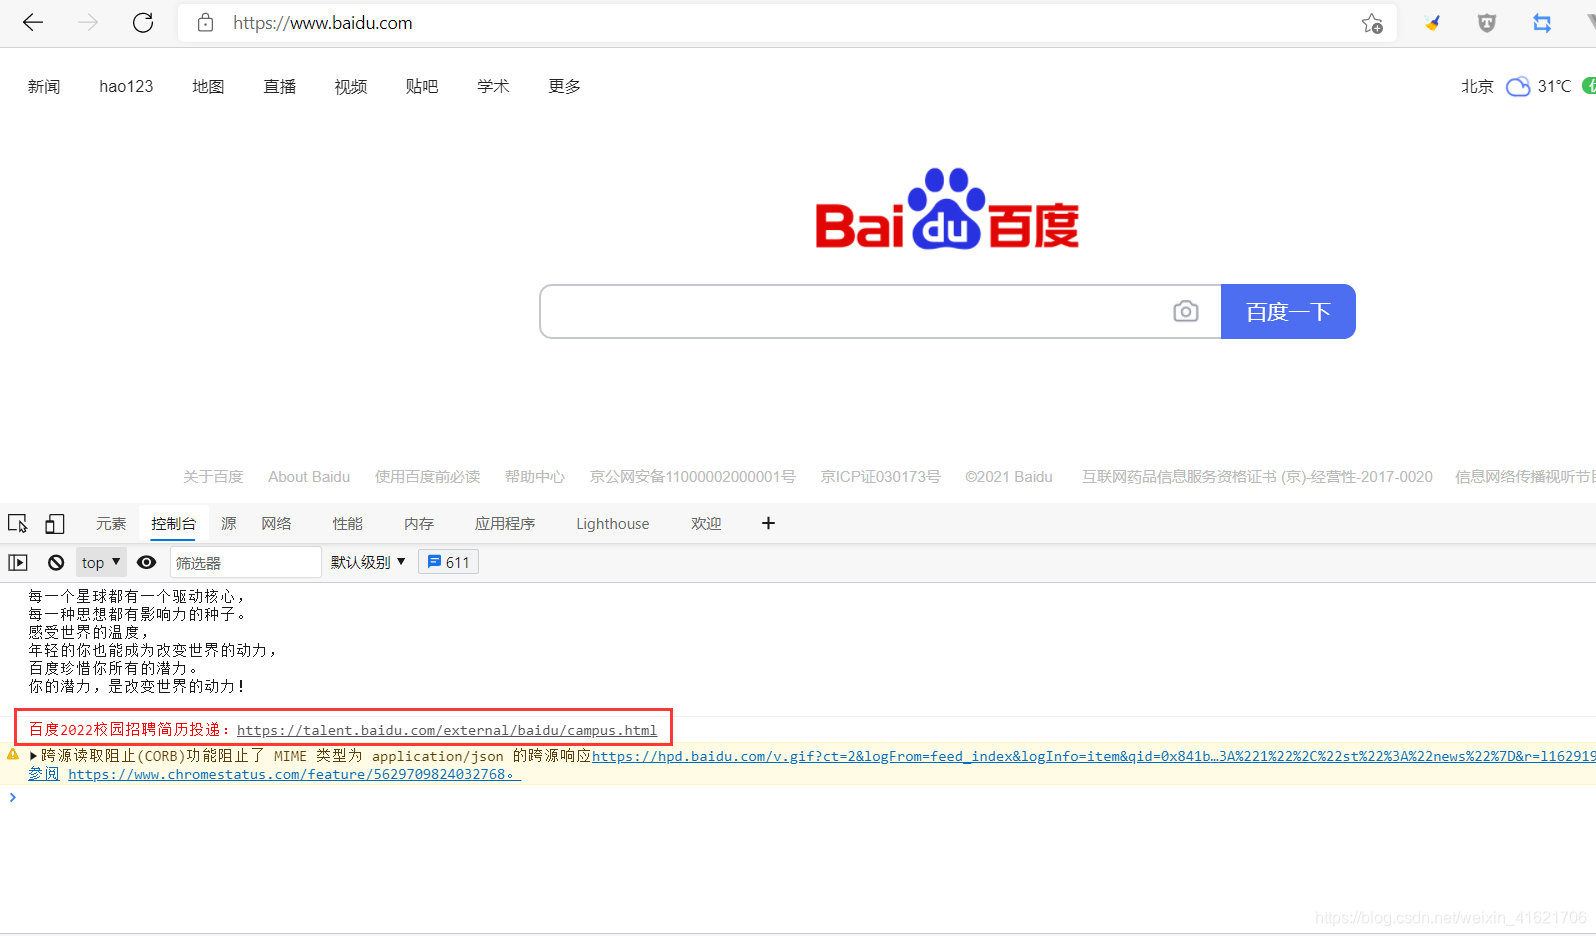Click the blue sync arrows extension icon
This screenshot has height=936, width=1596.
1542,23
